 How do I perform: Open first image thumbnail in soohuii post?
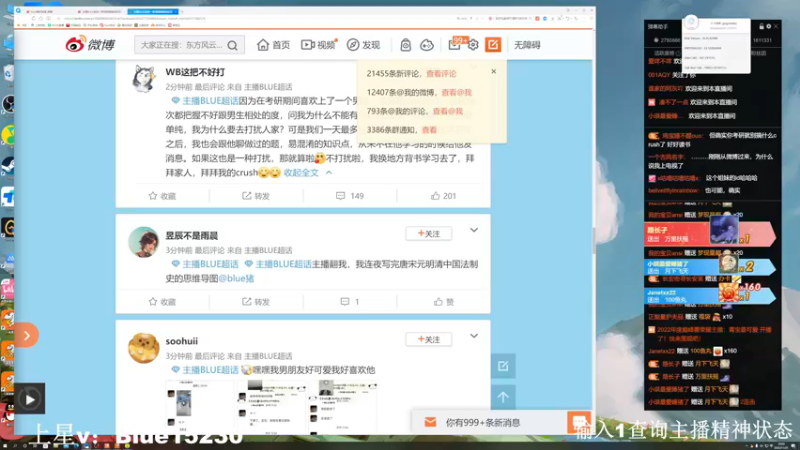coord(200,406)
